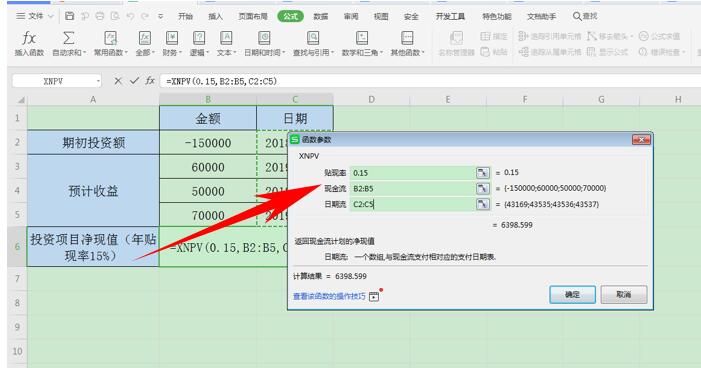Select cell with value -150000

pyautogui.click(x=208, y=143)
